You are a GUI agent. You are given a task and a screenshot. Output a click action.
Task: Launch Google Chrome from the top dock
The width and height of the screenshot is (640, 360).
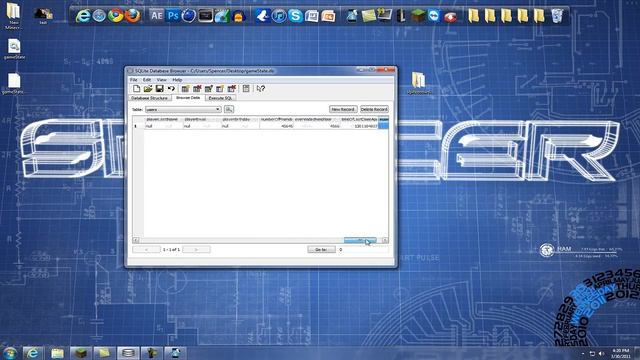(x=116, y=16)
